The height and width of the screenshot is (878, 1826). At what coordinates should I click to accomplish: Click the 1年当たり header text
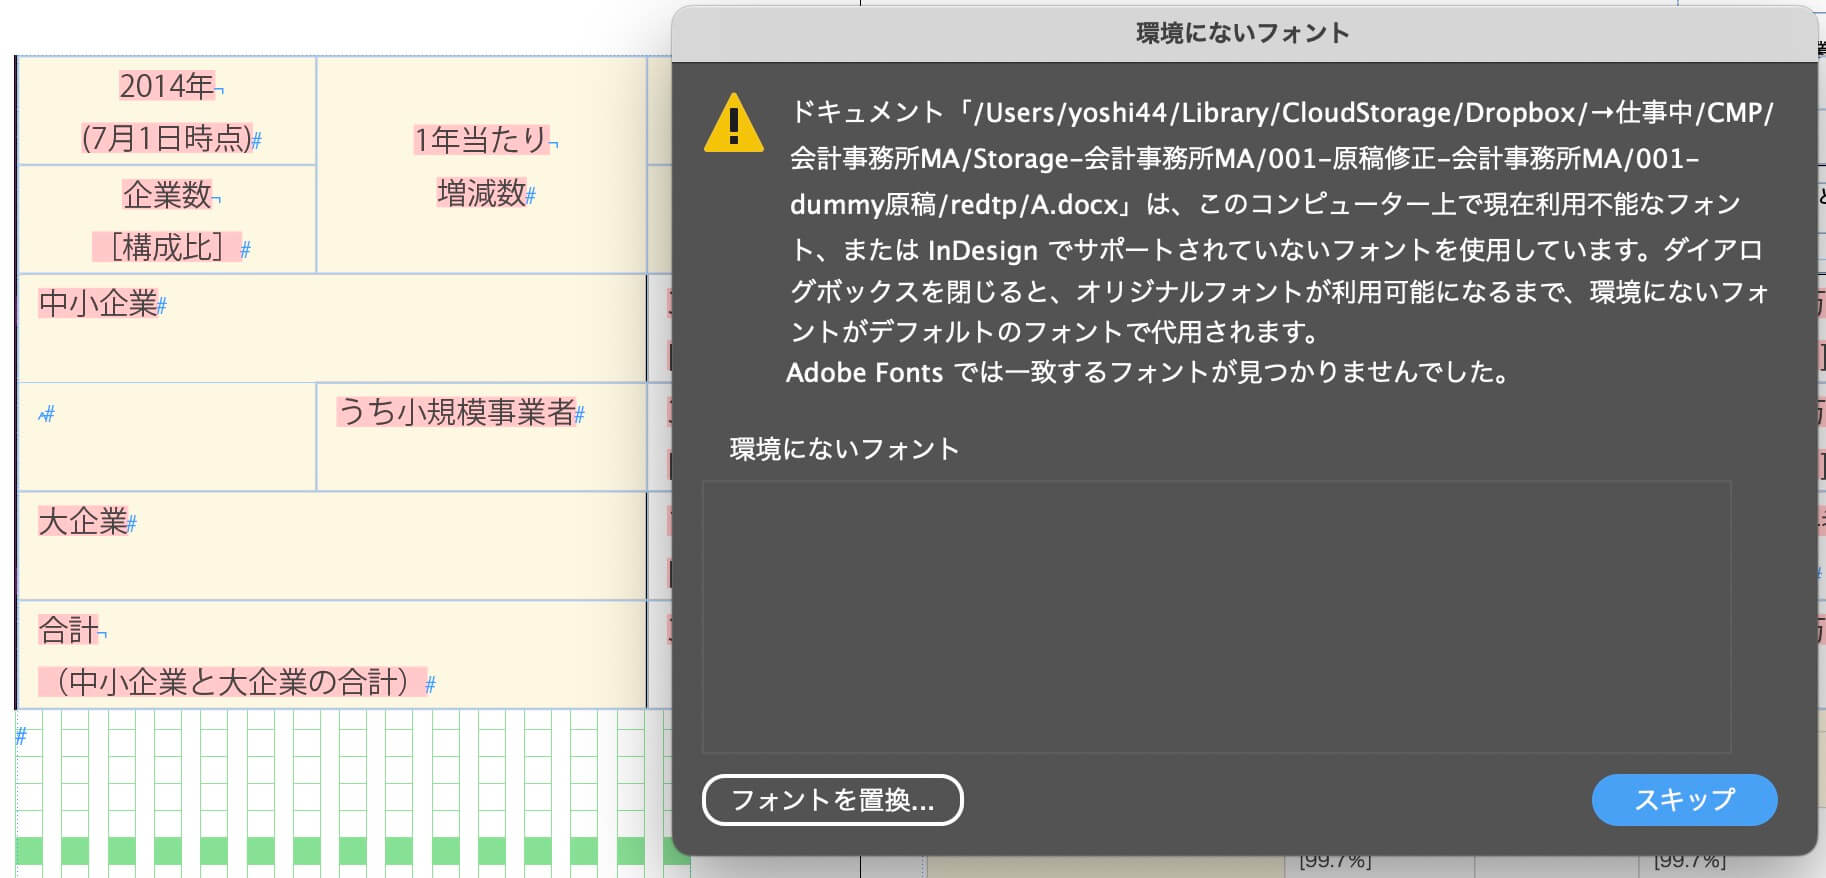[x=480, y=140]
